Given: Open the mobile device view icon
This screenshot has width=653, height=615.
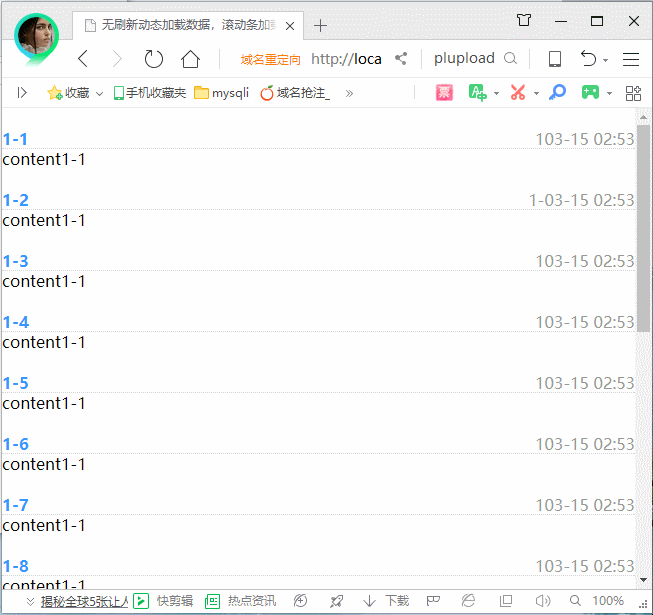Looking at the screenshot, I should pos(555,59).
